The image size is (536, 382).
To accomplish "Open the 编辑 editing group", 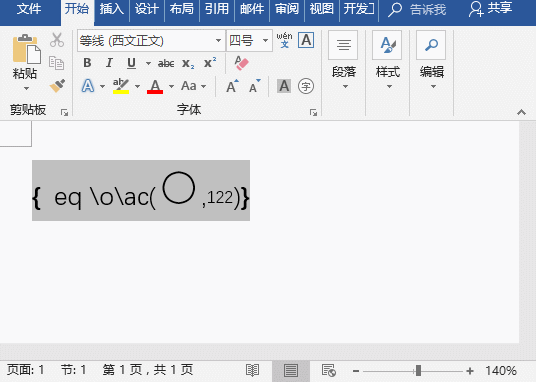I will [431, 61].
